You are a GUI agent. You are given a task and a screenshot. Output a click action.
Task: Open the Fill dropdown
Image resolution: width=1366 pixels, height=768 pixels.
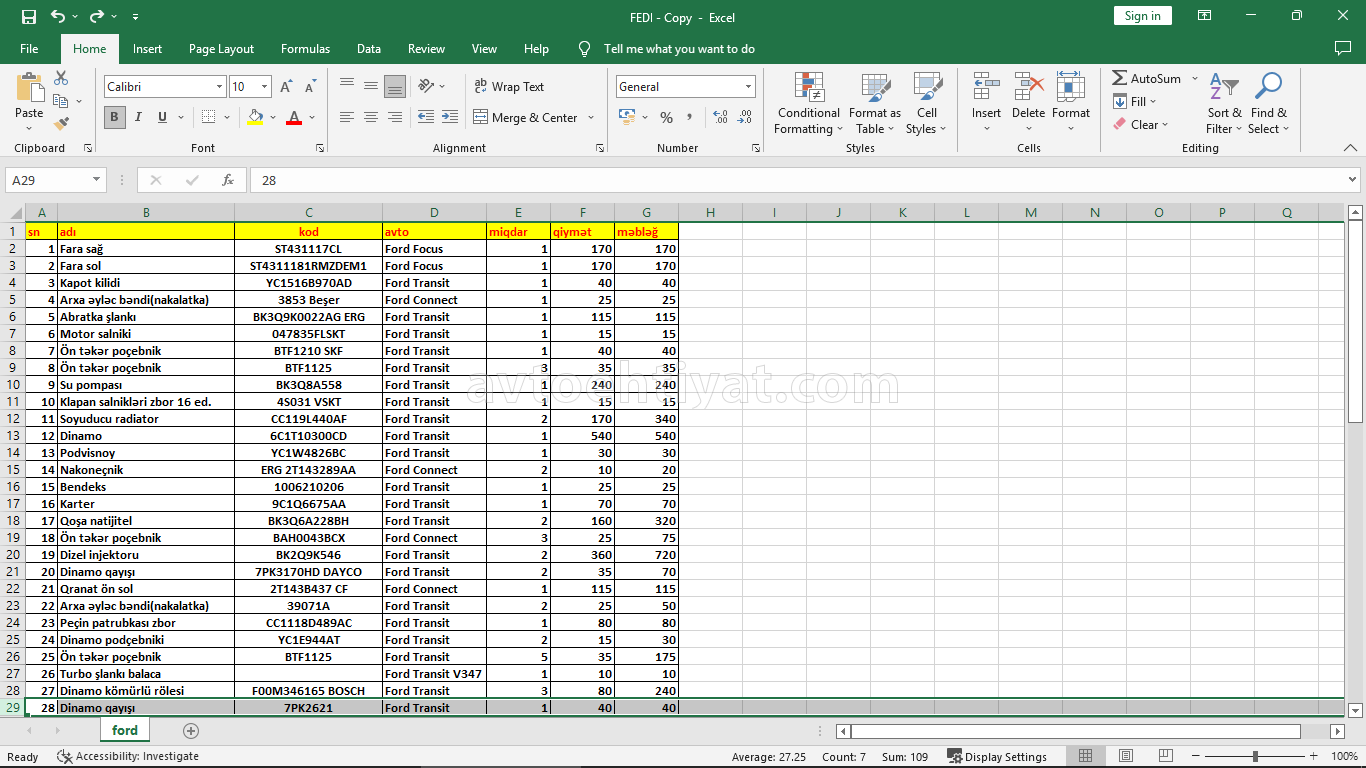click(x=1135, y=101)
